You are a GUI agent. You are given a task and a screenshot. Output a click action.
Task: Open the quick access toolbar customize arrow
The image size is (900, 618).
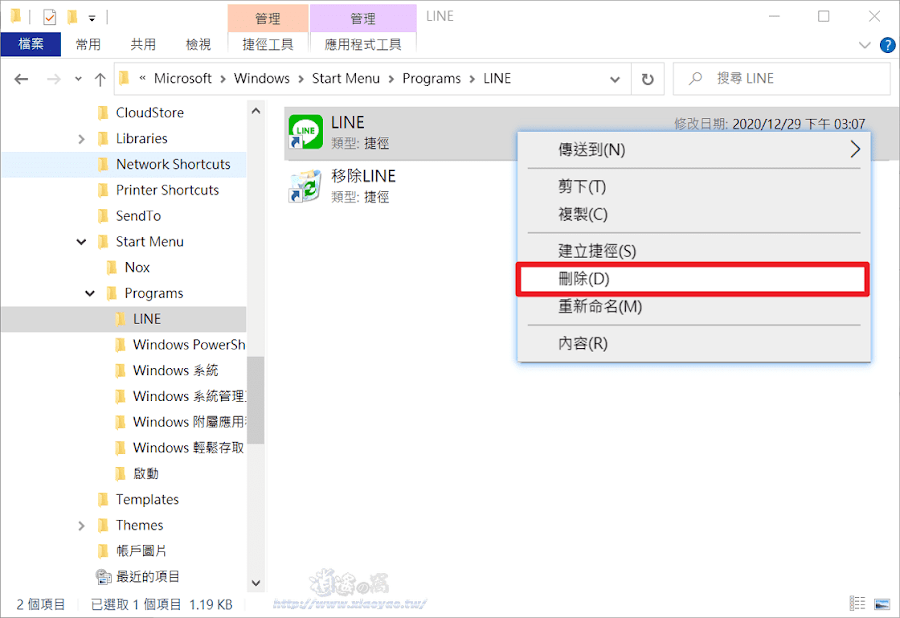[92, 18]
